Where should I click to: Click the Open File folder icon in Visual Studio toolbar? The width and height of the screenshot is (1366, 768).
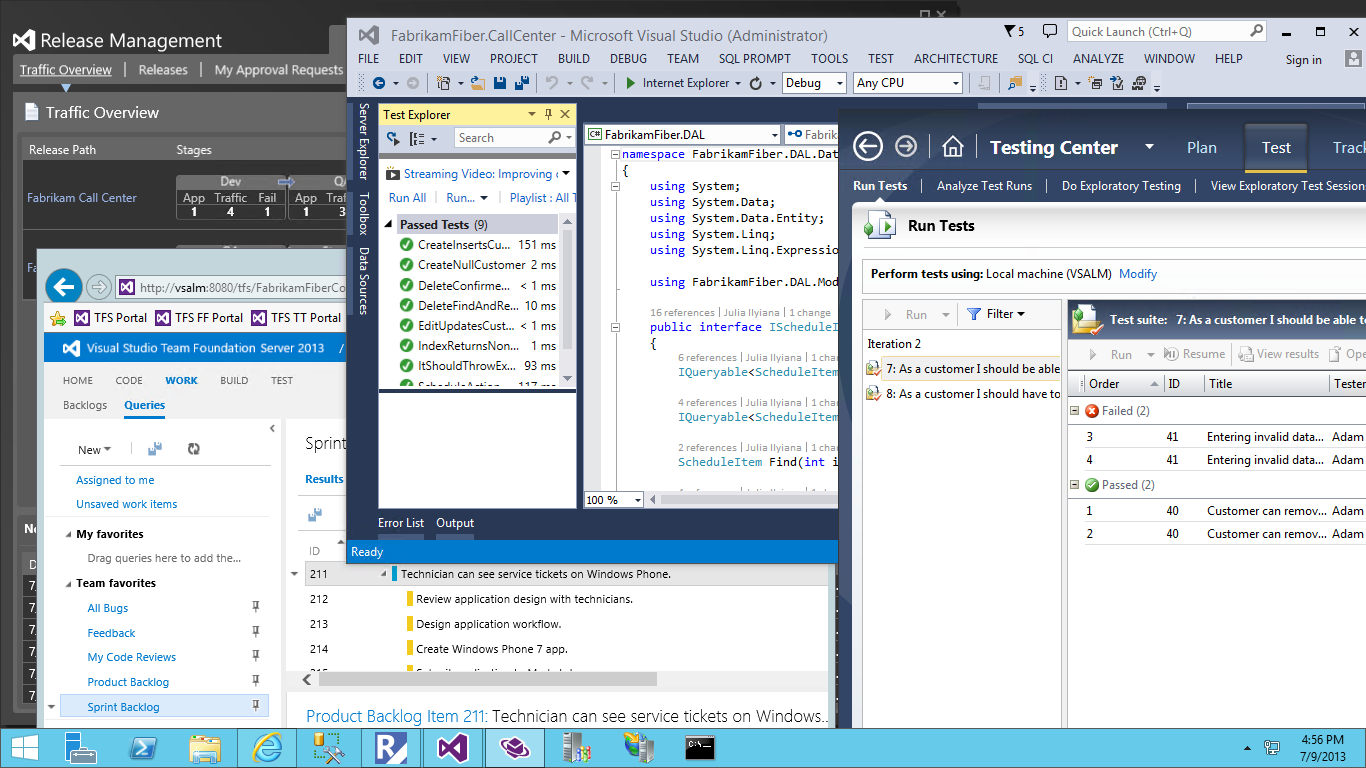tap(478, 84)
